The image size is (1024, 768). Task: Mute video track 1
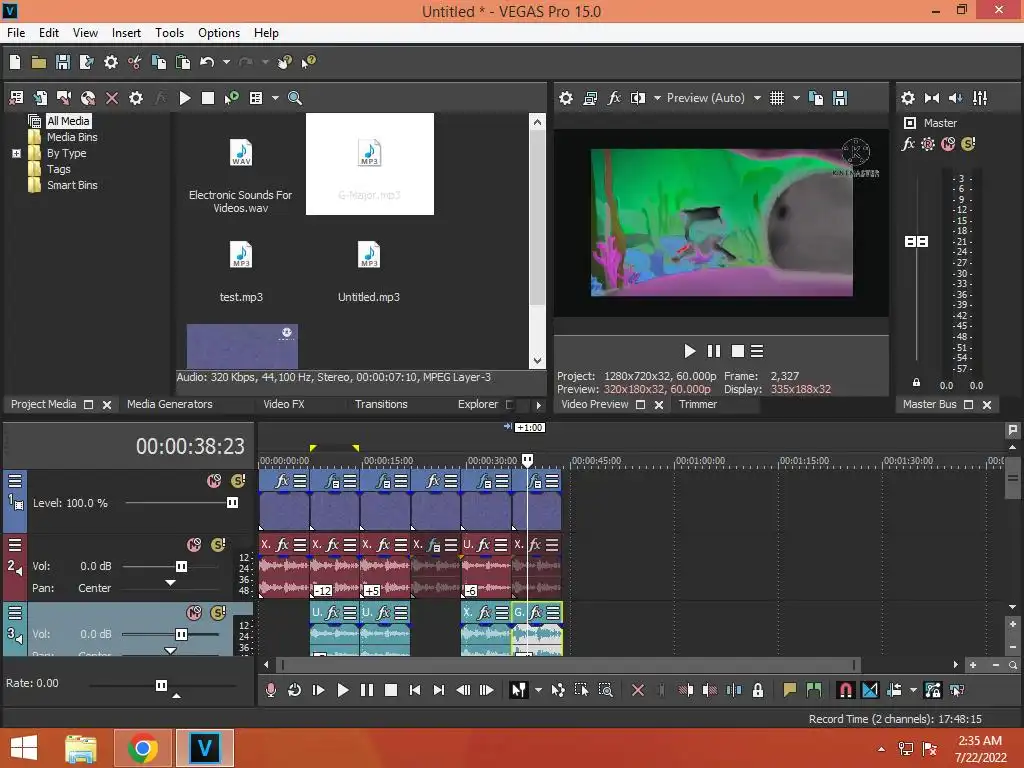pyautogui.click(x=214, y=481)
